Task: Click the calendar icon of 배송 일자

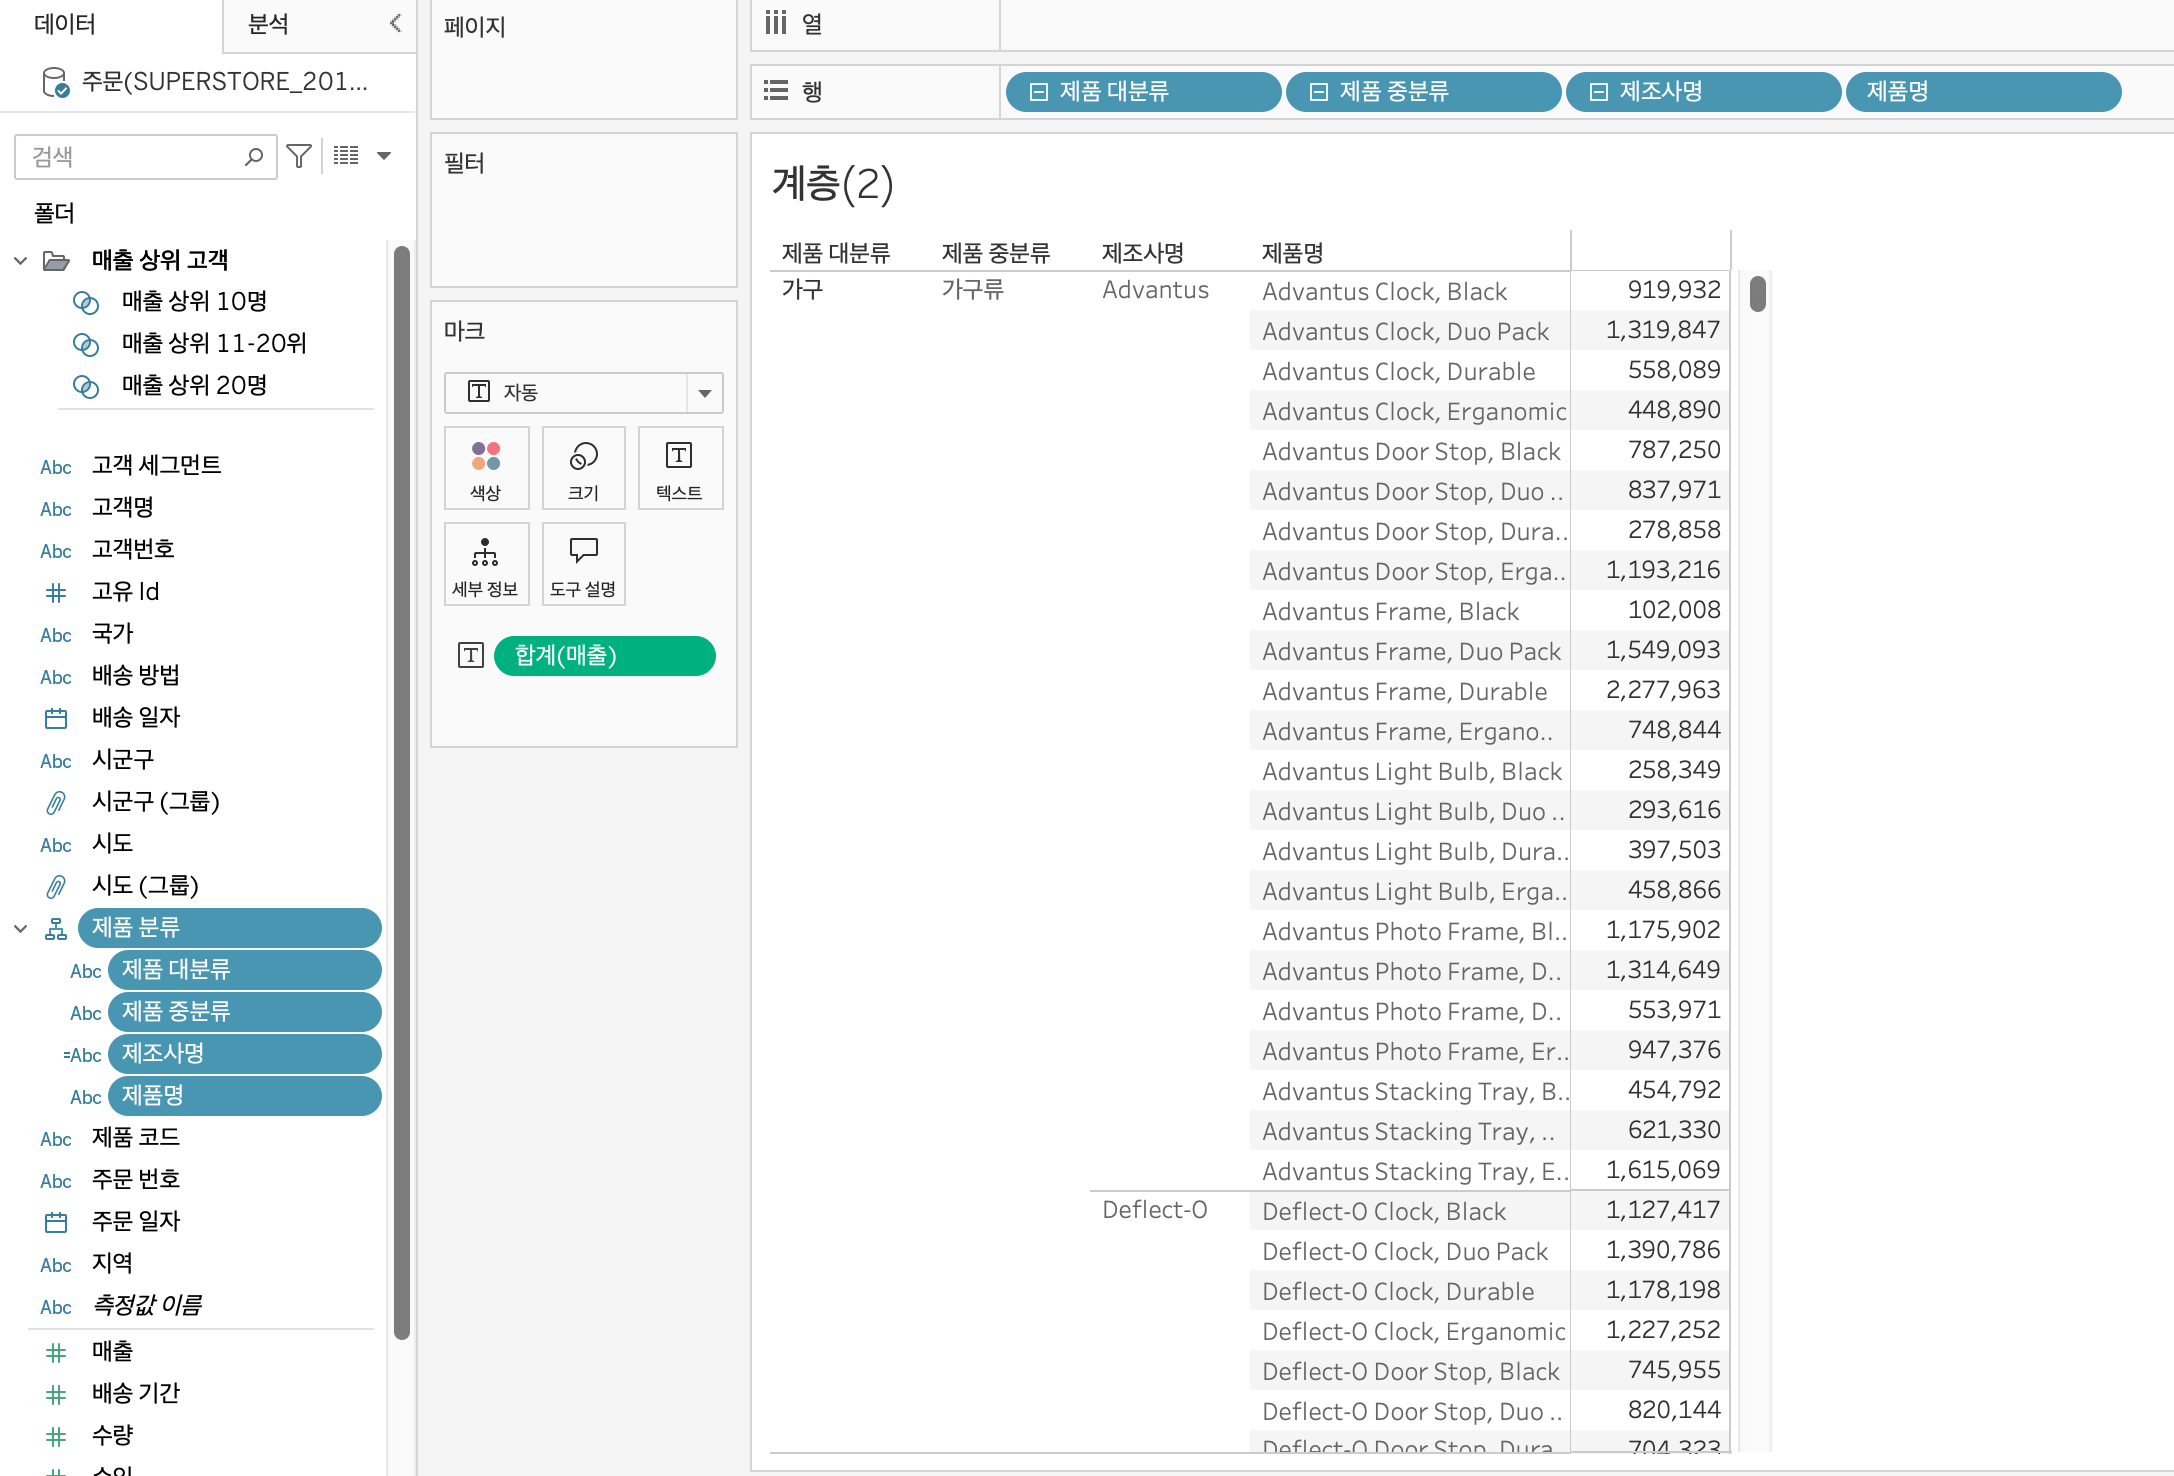Action: point(56,718)
